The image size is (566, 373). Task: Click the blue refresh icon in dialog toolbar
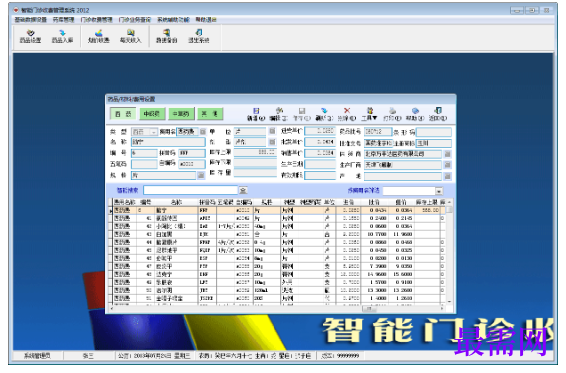click(x=324, y=114)
